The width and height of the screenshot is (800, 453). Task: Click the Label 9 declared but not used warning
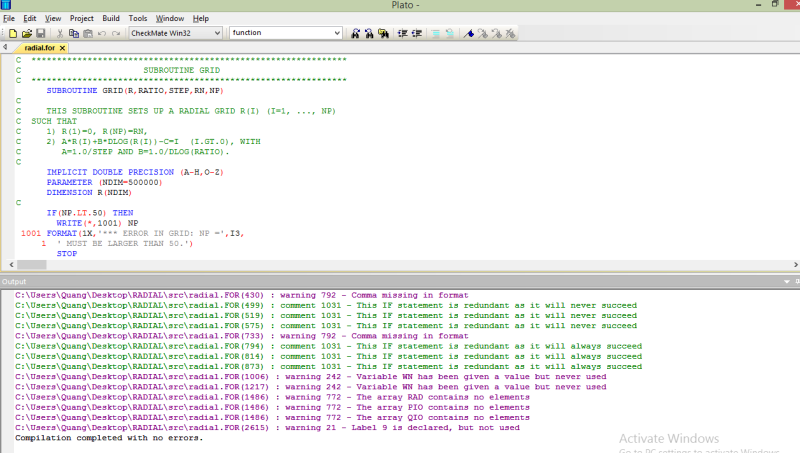click(267, 428)
